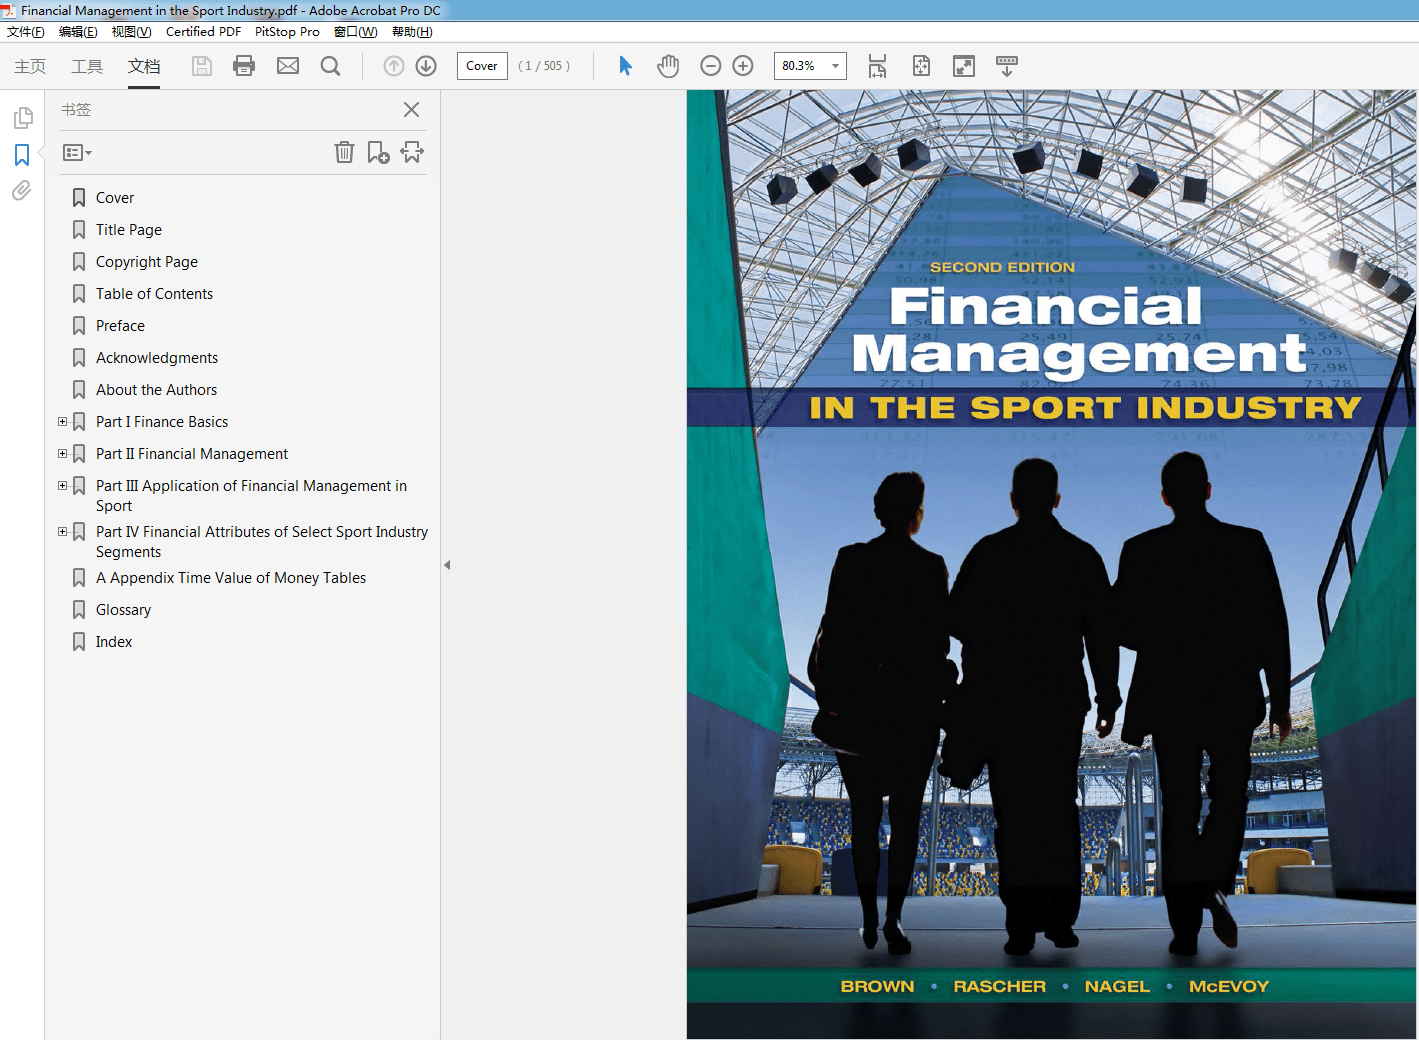Screen dimensions: 1419x1040
Task: Expand the Part I Finance Basics bookmark
Action: click(x=62, y=421)
